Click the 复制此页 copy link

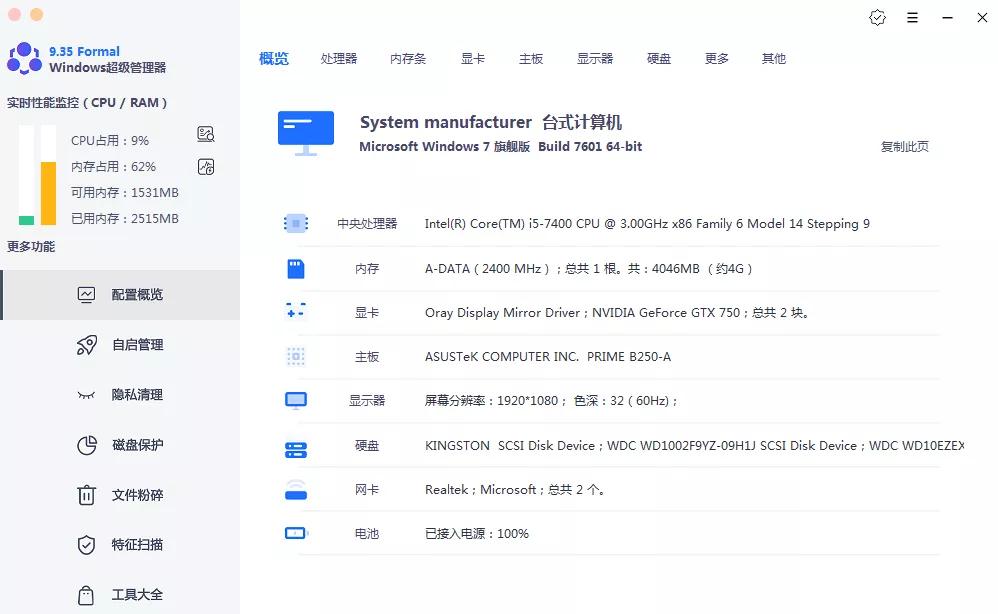tap(907, 145)
